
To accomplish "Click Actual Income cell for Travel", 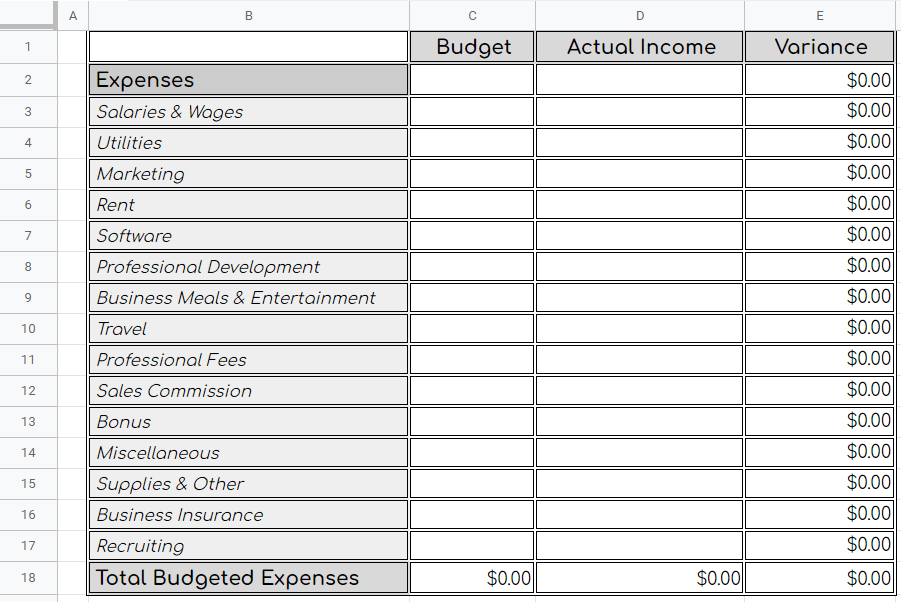I will [640, 328].
